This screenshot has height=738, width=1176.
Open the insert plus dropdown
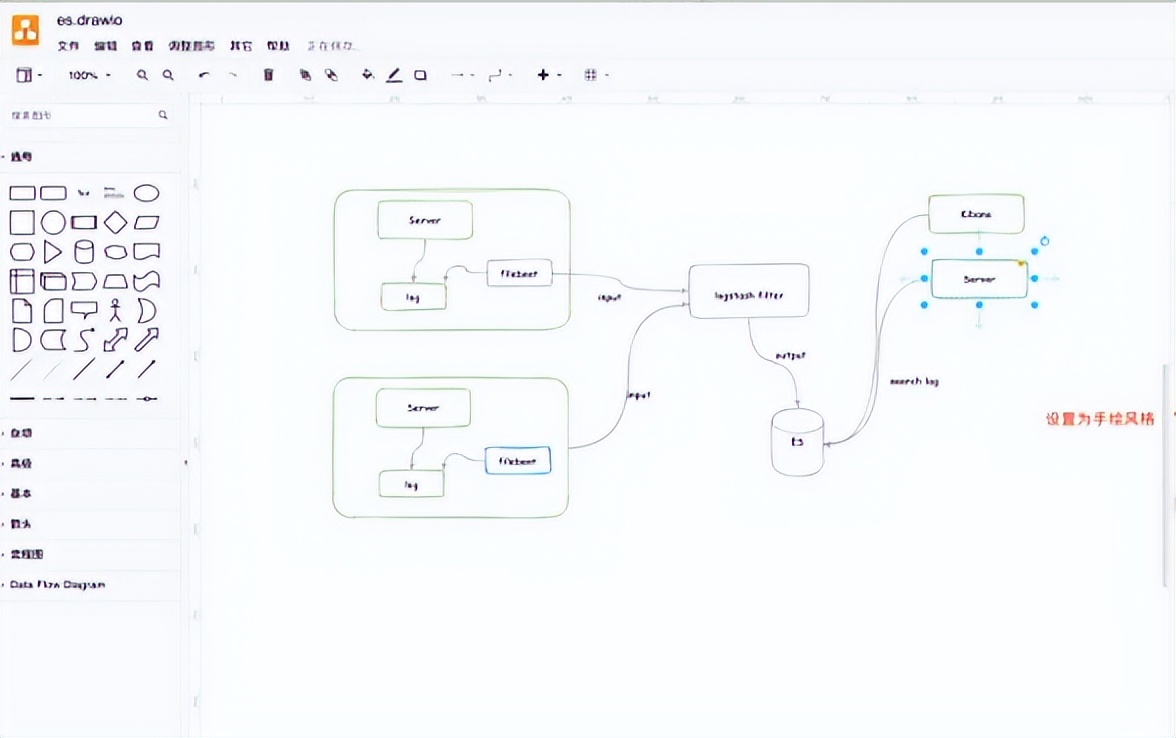click(549, 75)
